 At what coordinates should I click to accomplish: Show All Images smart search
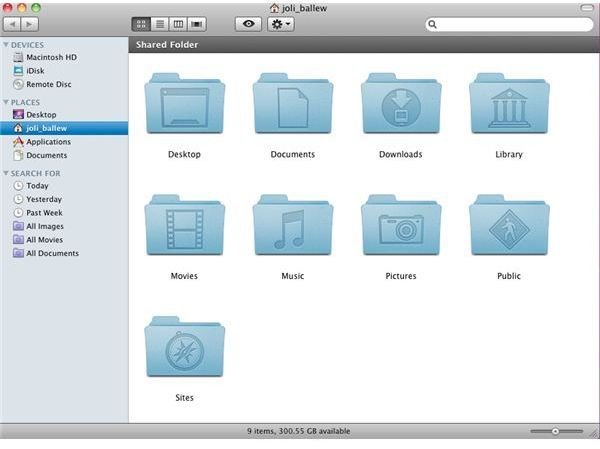coord(64,226)
